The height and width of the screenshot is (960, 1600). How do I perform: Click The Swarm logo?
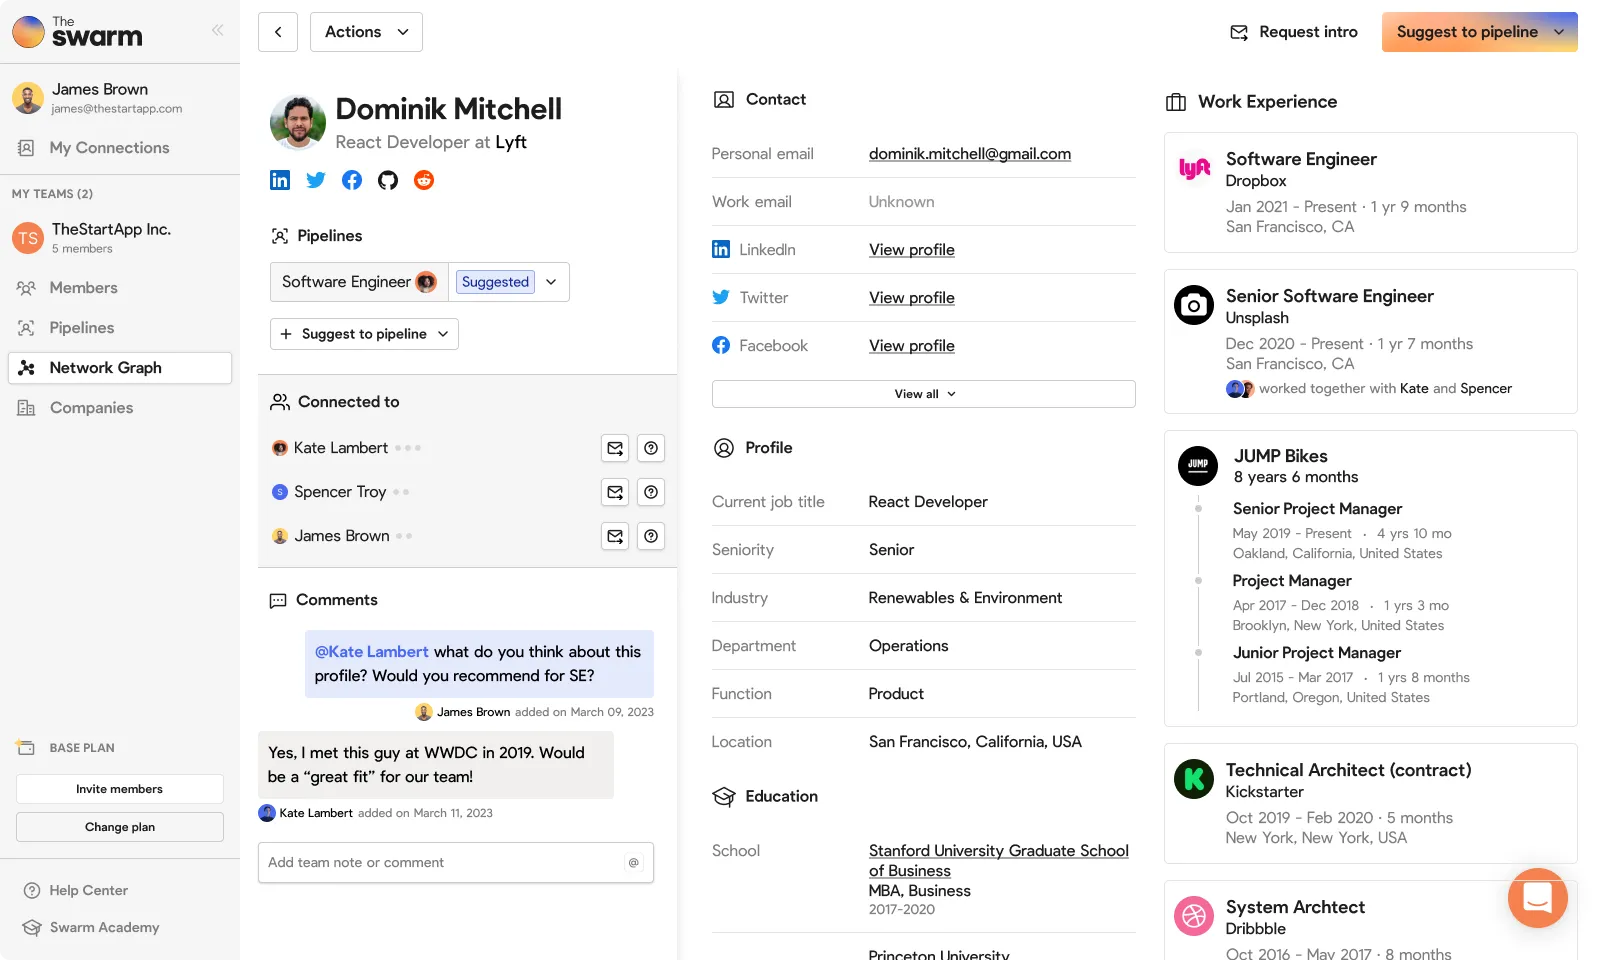tap(78, 32)
